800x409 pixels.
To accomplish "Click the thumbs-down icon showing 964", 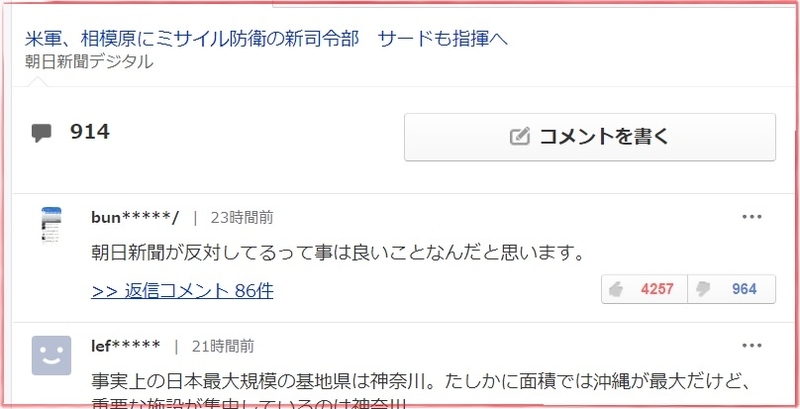I will (x=703, y=290).
